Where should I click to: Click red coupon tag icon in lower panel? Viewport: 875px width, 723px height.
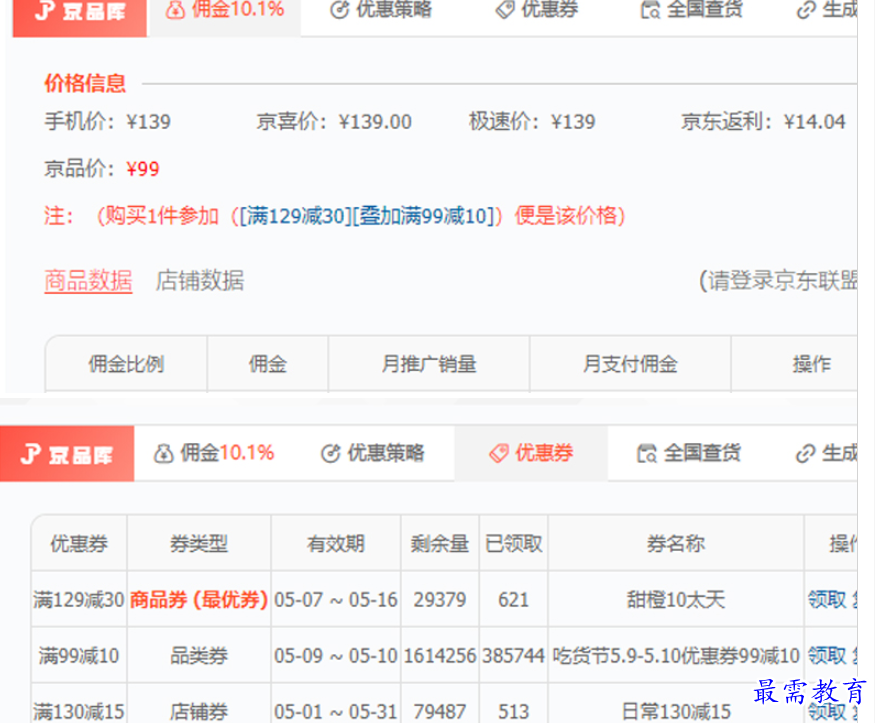(499, 454)
